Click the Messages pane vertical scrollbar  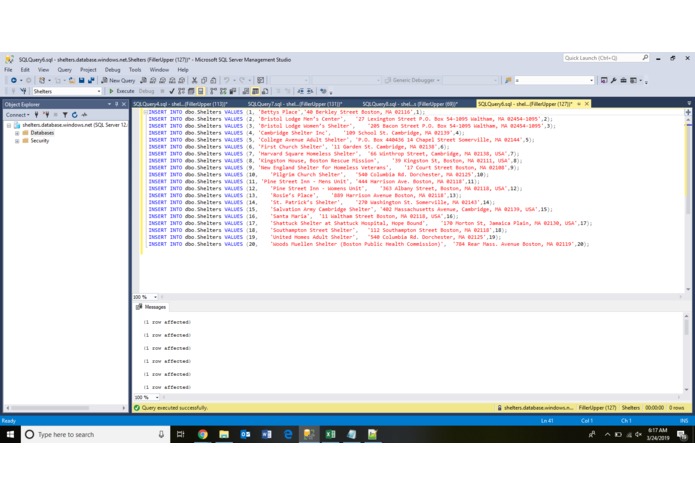[x=686, y=353]
